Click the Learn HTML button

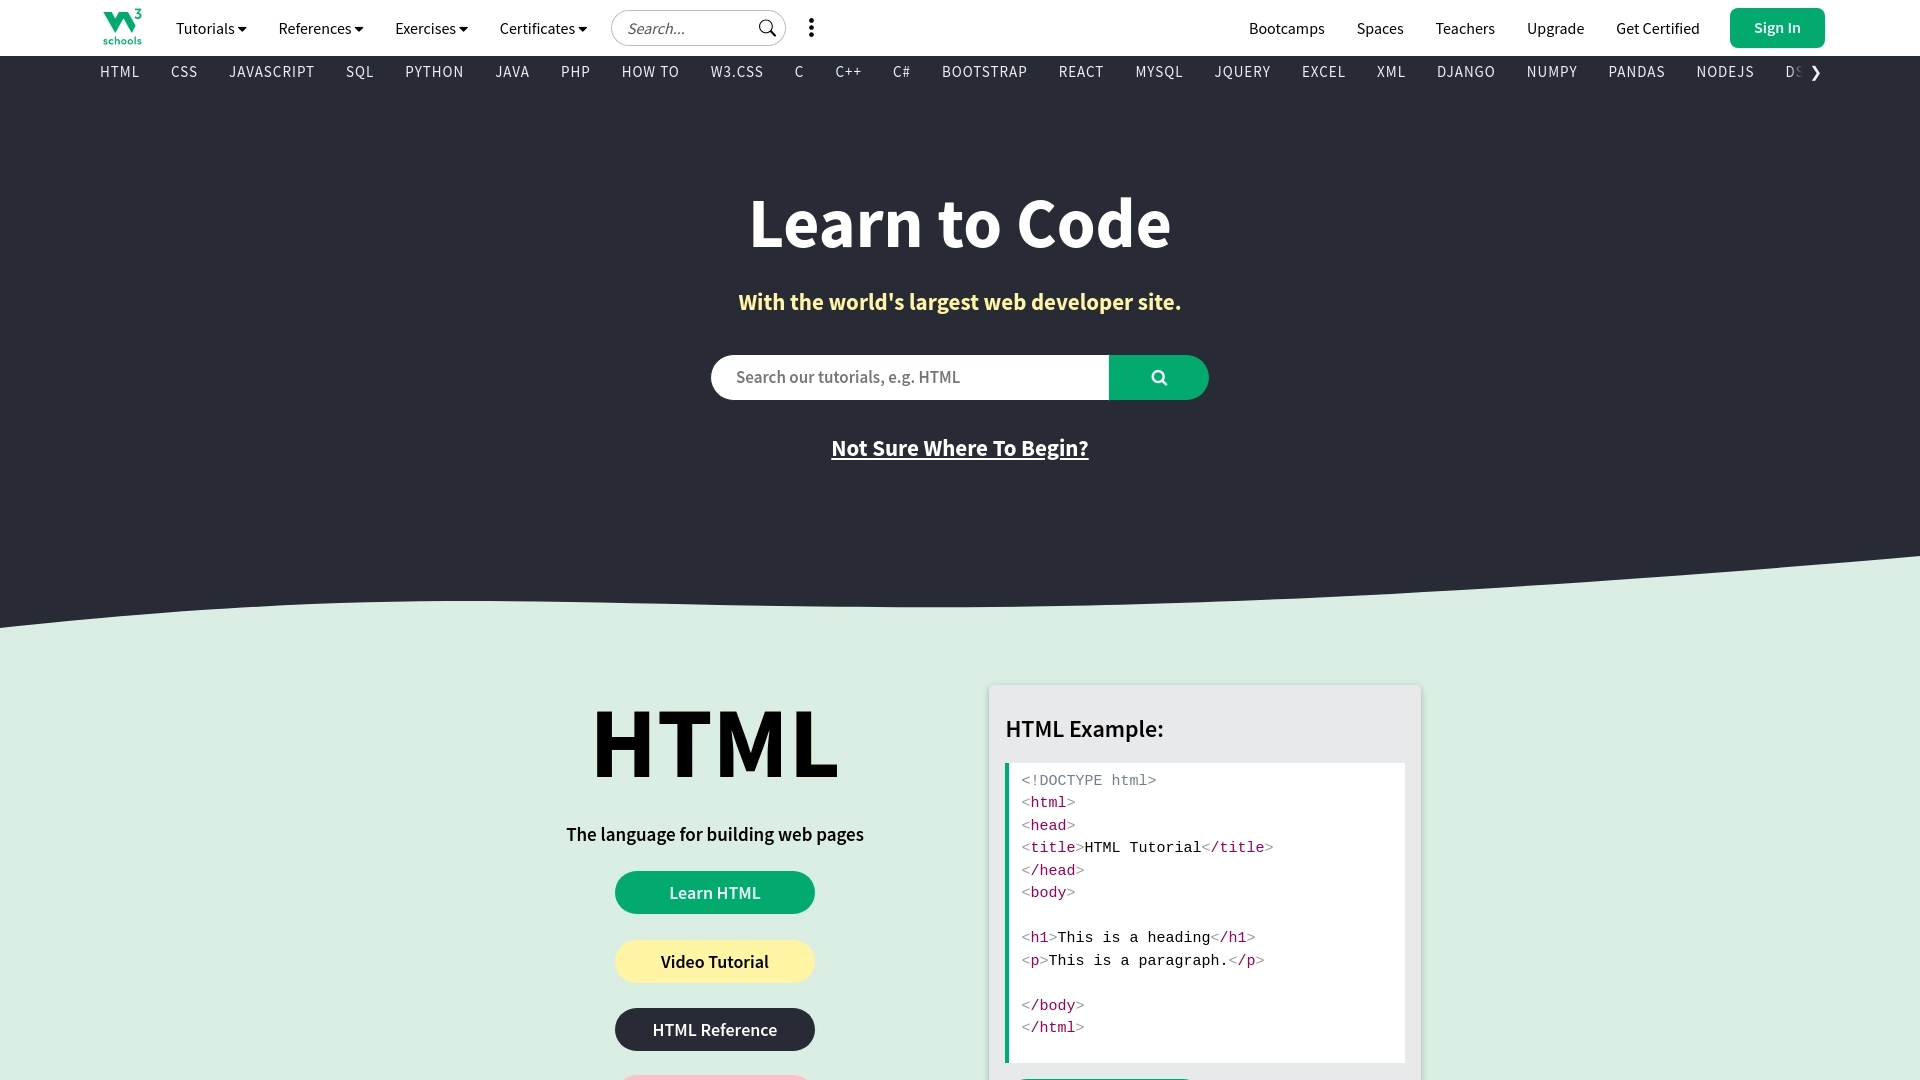click(715, 892)
